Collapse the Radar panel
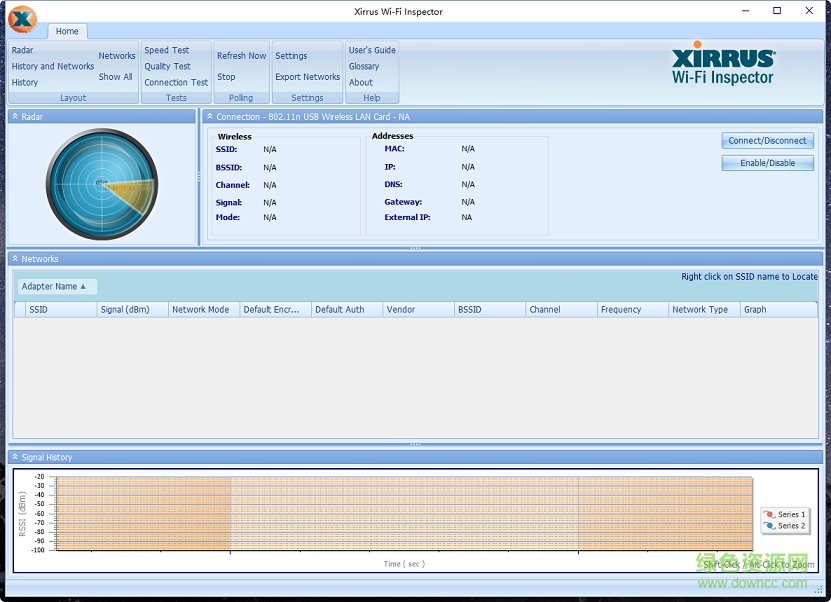This screenshot has width=831, height=602. (x=14, y=116)
